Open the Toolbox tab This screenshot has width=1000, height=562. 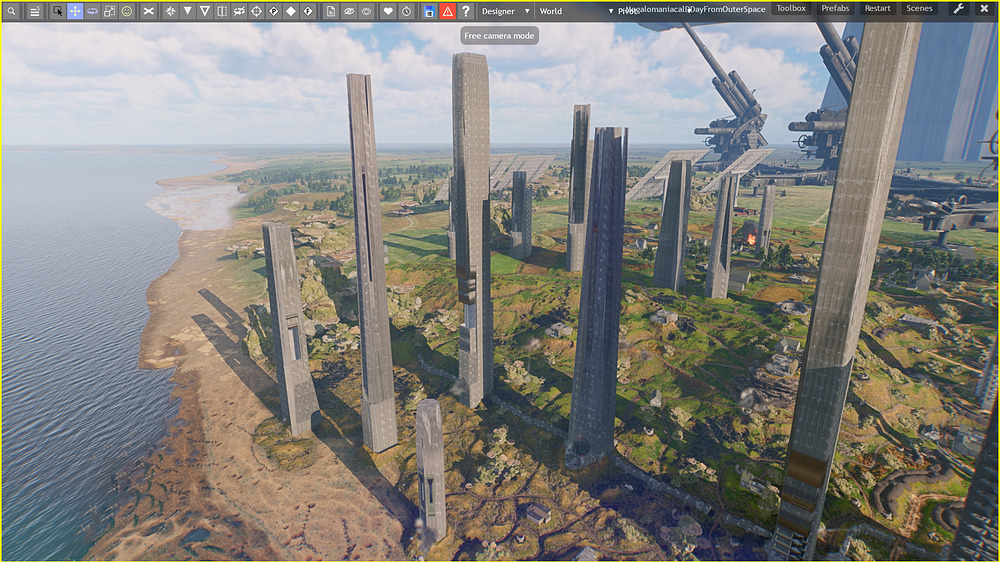(x=791, y=9)
